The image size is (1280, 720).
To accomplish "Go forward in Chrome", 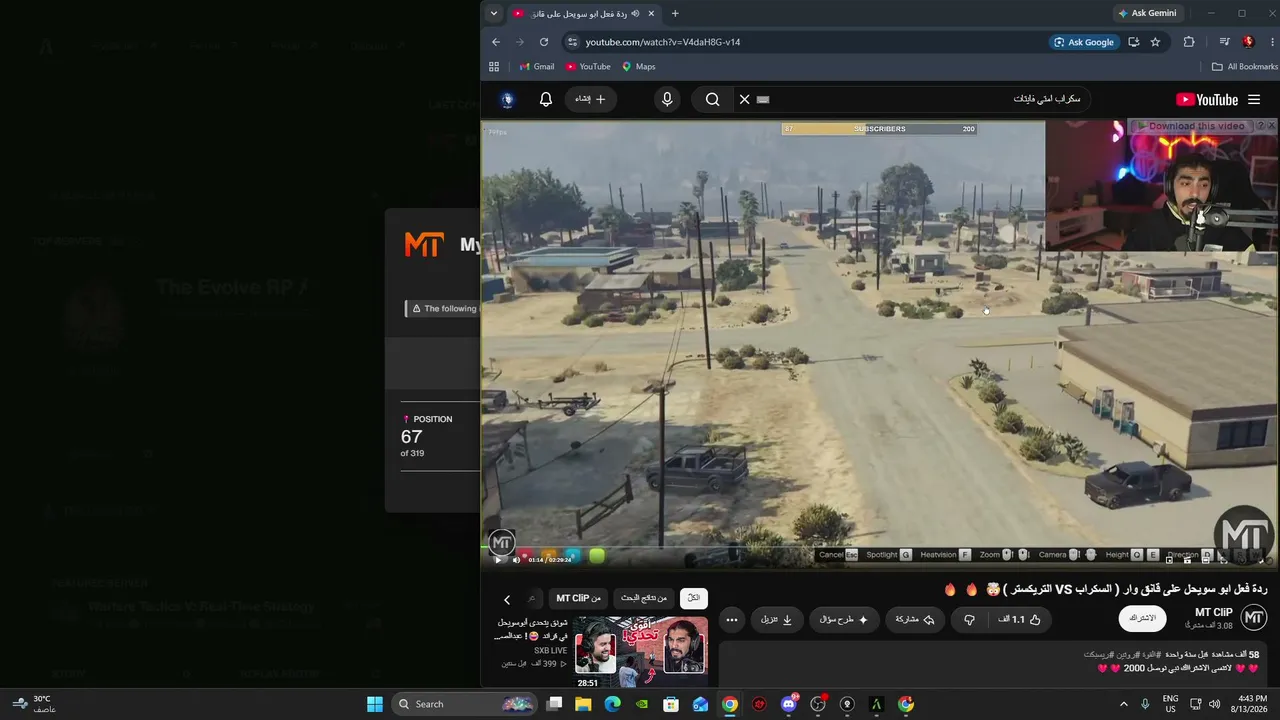I will pos(519,42).
